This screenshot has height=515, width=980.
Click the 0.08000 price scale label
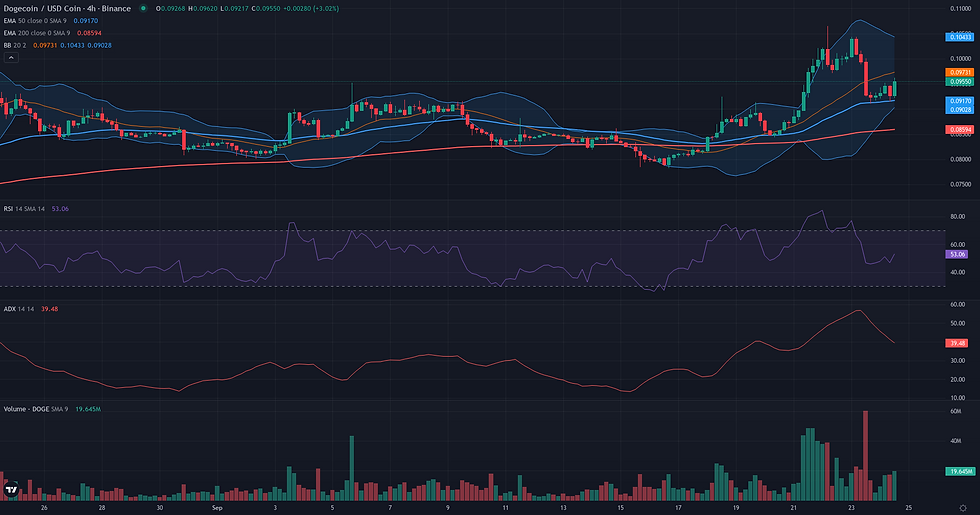[960, 159]
